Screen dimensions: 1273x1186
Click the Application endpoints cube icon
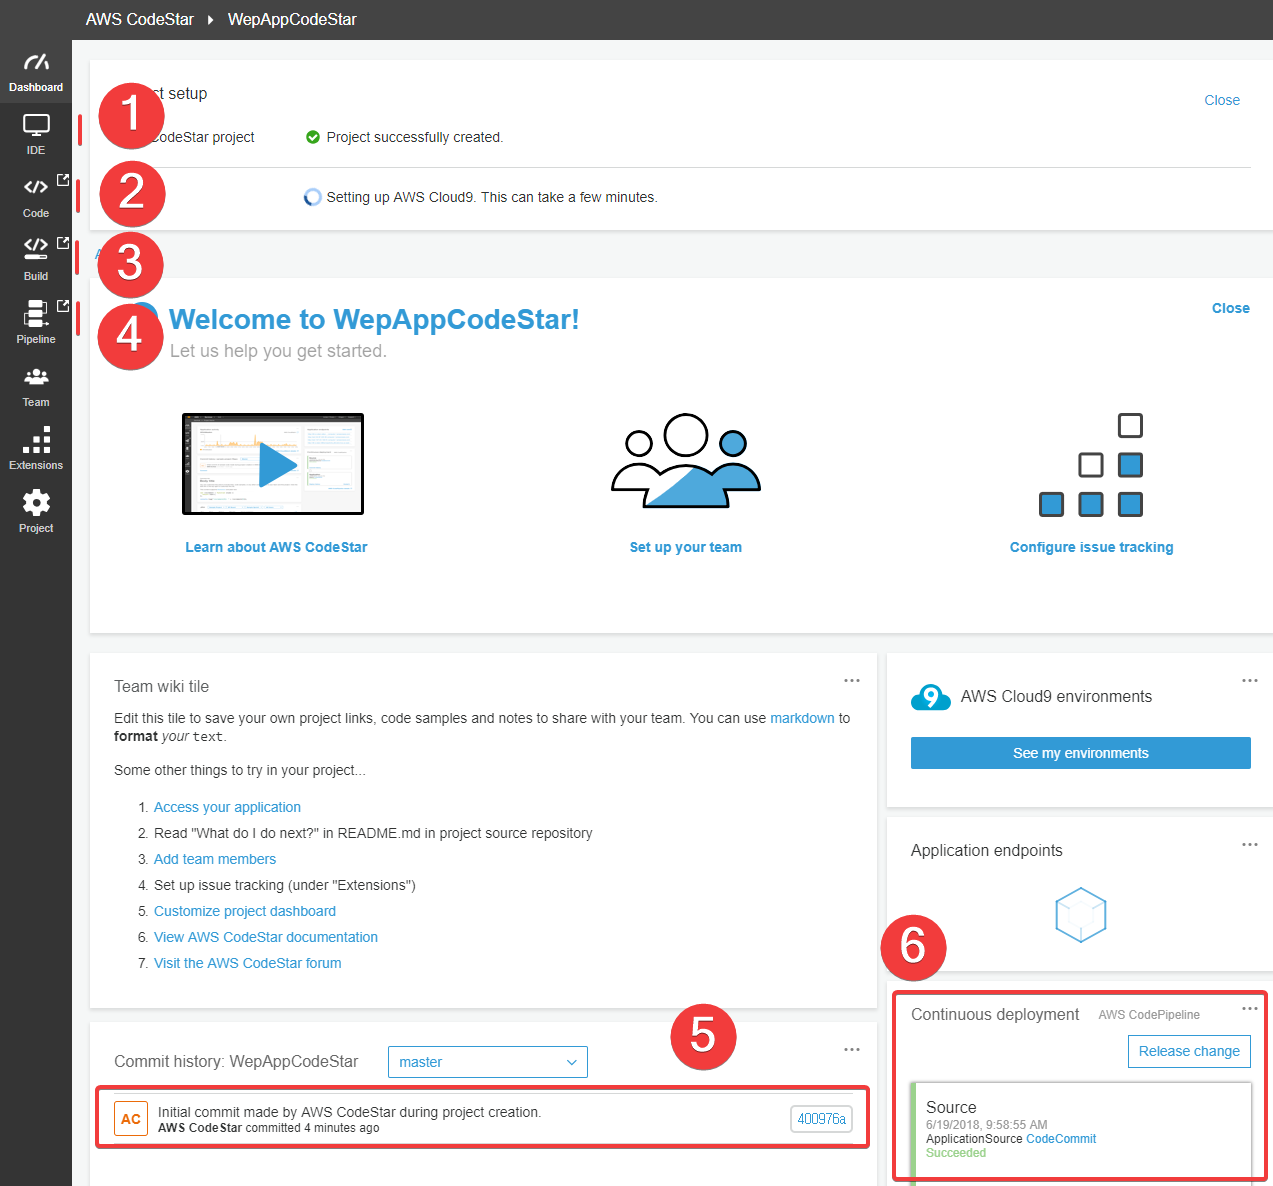click(1081, 915)
